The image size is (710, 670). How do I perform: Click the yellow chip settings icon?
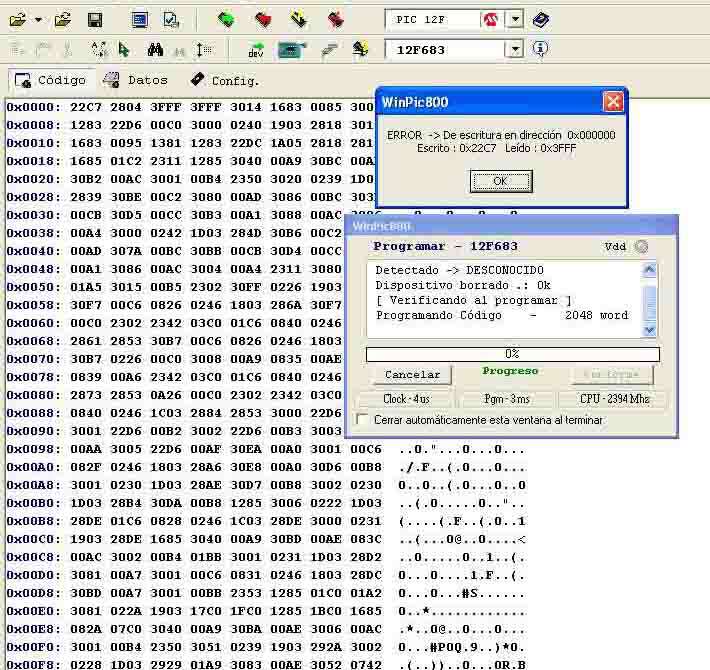click(x=360, y=49)
